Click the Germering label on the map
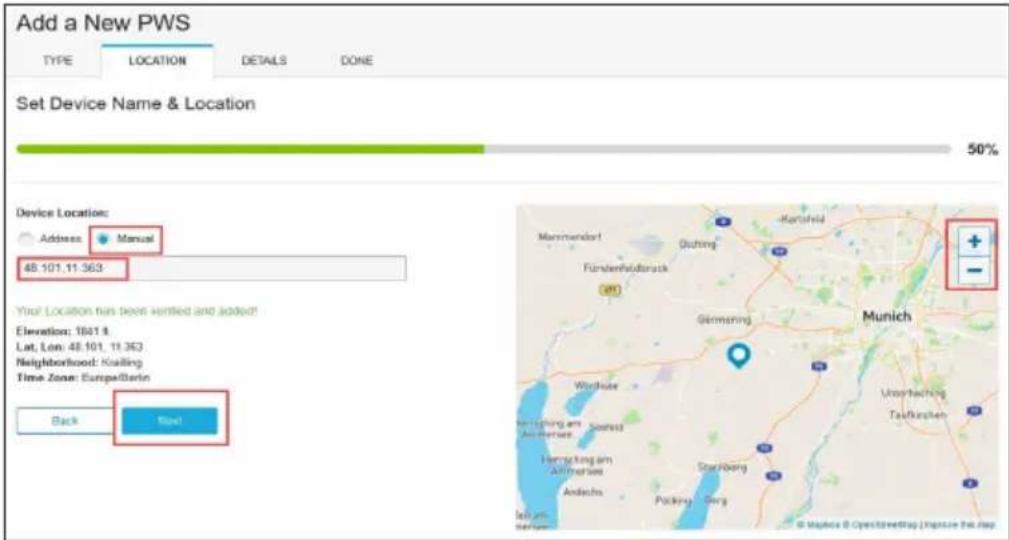This screenshot has width=1009, height=540. [724, 319]
